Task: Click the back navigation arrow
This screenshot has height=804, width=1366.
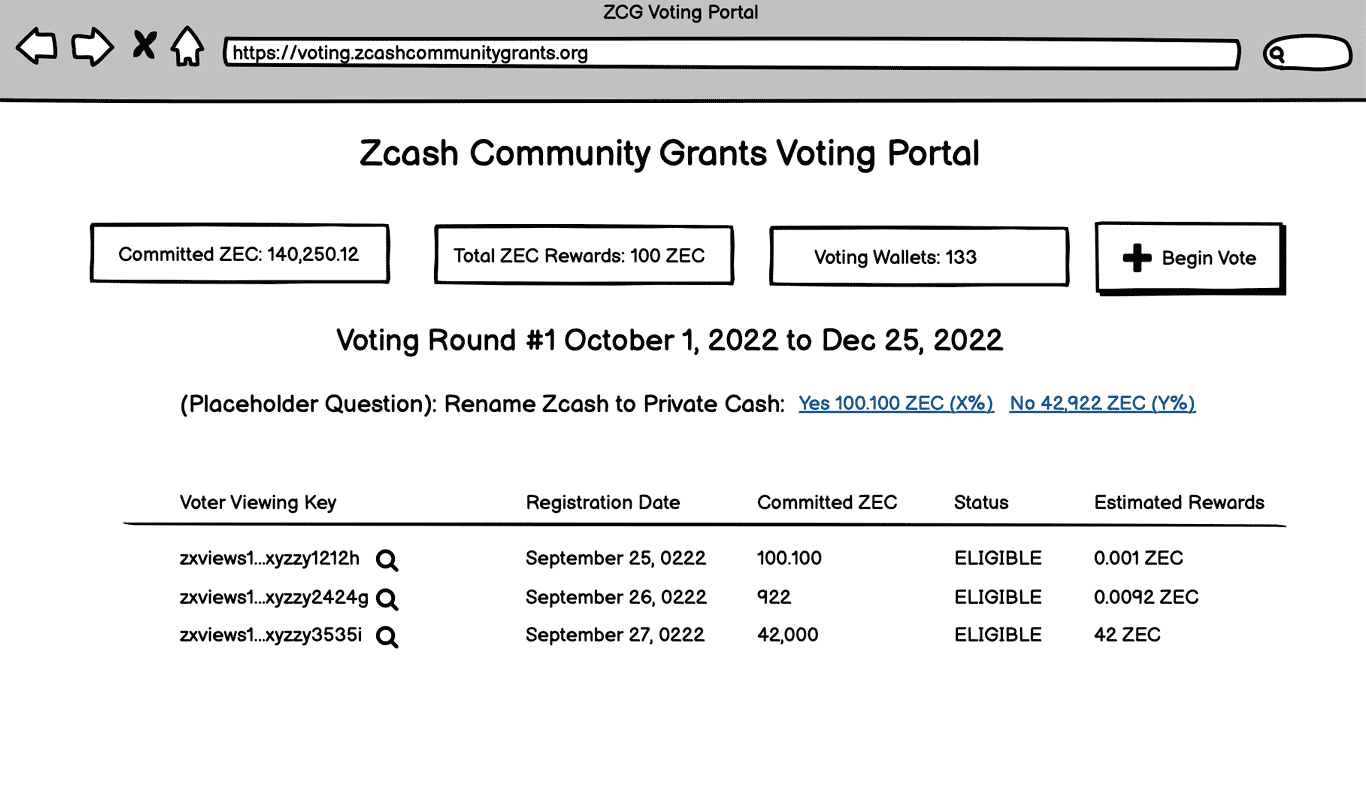Action: coord(36,45)
